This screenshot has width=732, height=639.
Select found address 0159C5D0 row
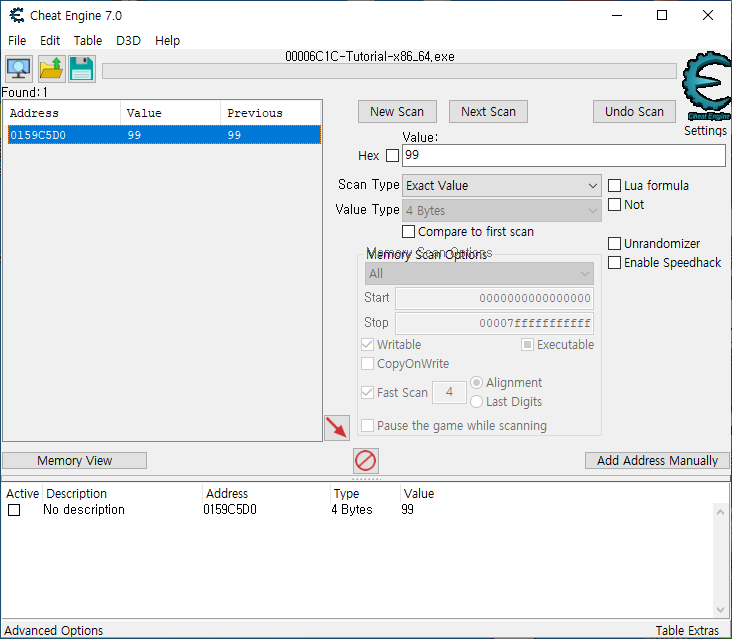coord(164,135)
